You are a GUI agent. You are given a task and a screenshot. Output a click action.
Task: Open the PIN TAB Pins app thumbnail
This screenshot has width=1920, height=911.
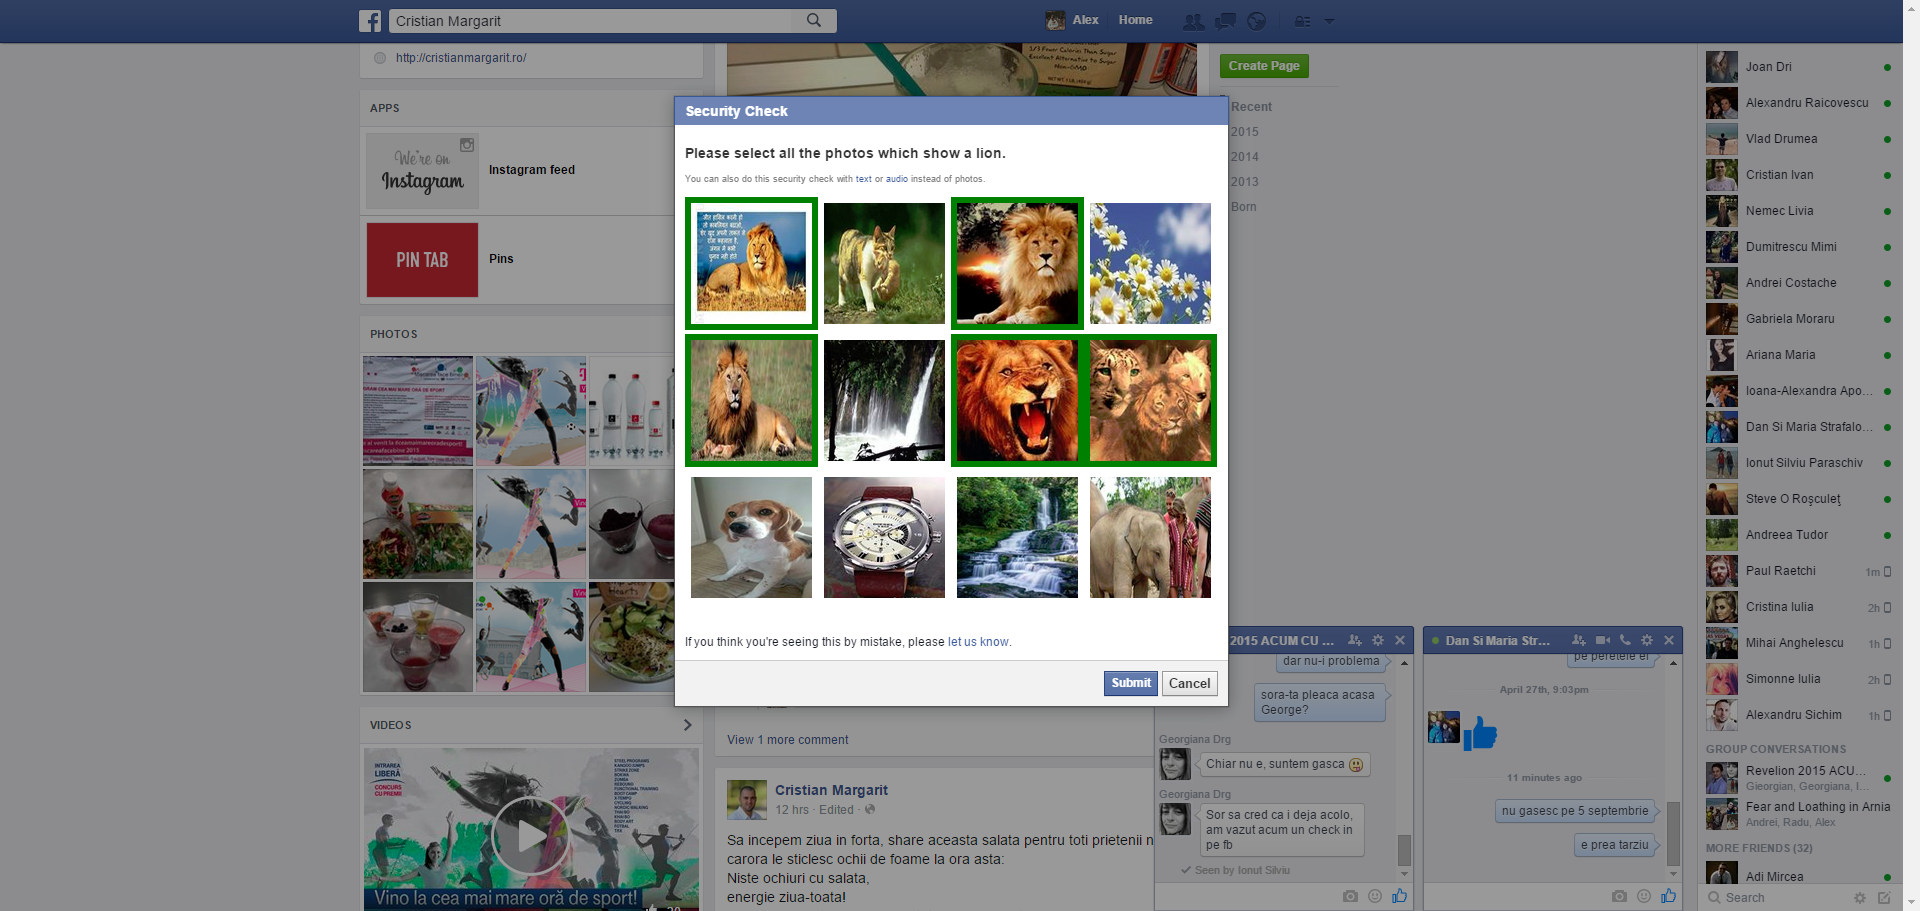(422, 259)
